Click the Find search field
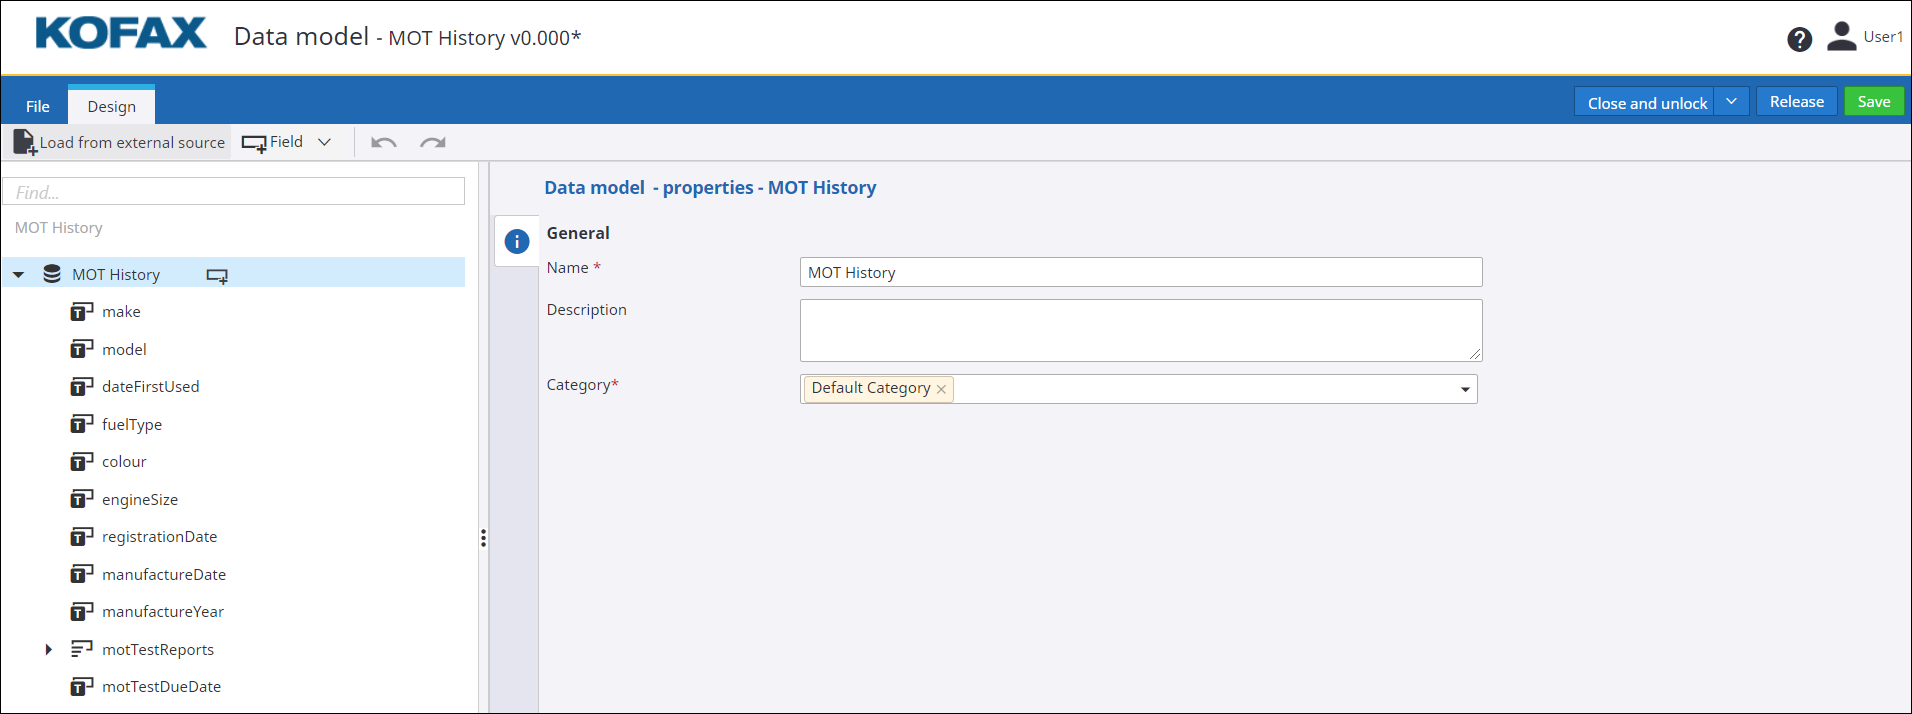The width and height of the screenshot is (1912, 714). 234,192
